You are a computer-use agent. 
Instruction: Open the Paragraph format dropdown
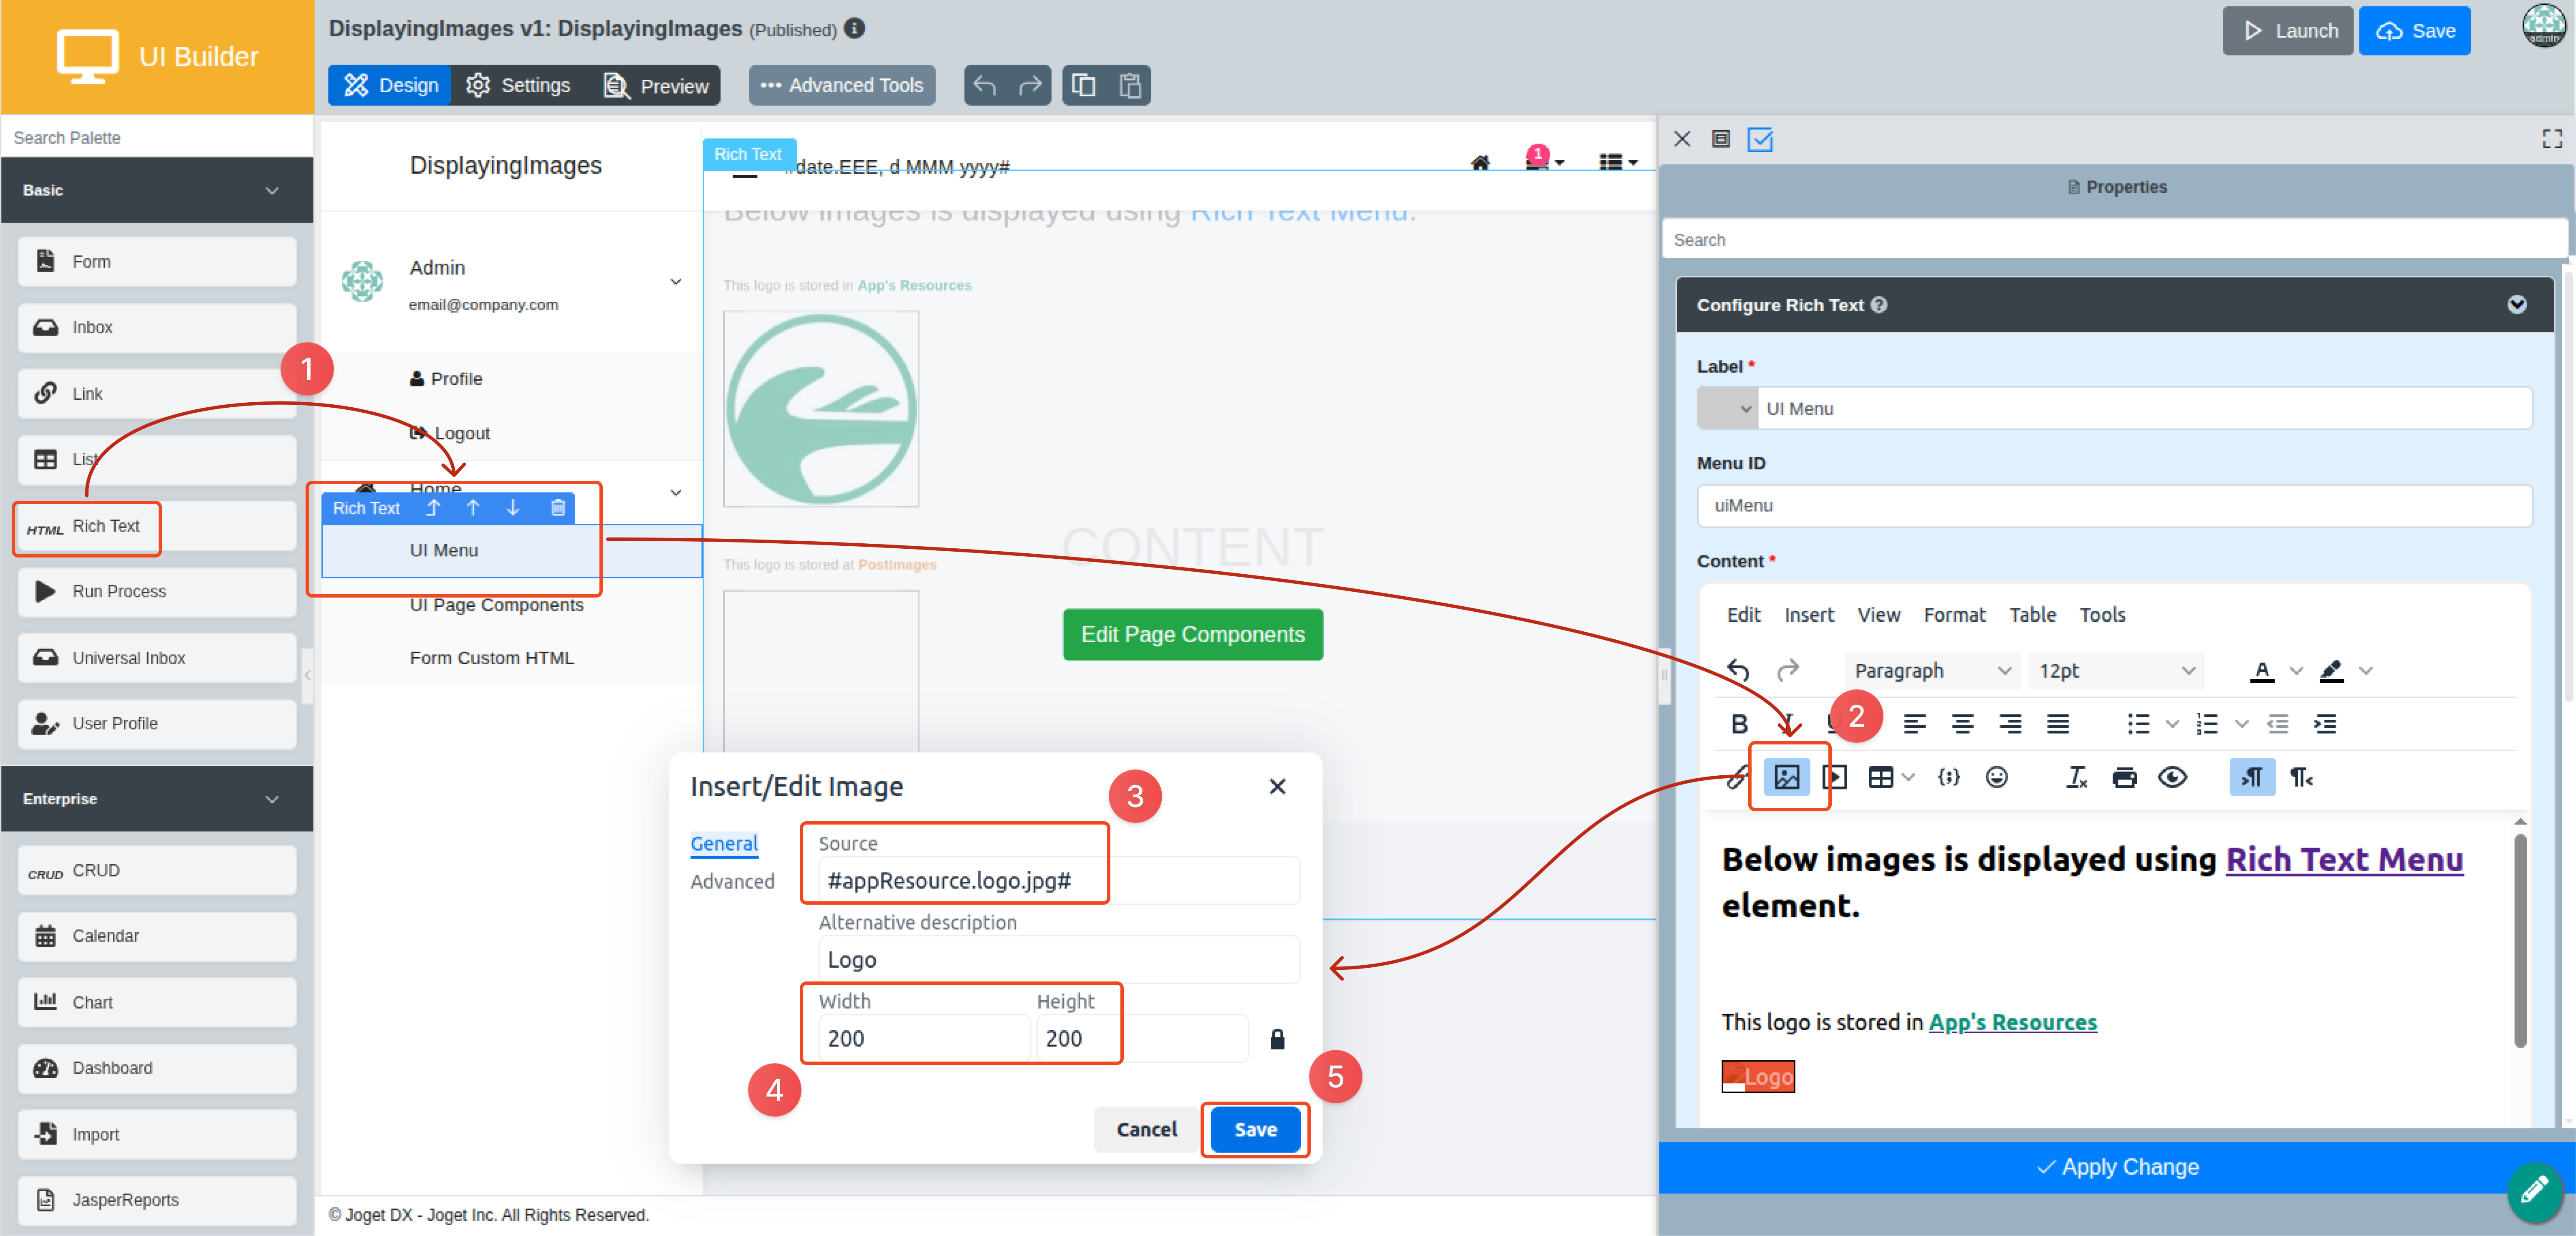pyautogui.click(x=1932, y=670)
